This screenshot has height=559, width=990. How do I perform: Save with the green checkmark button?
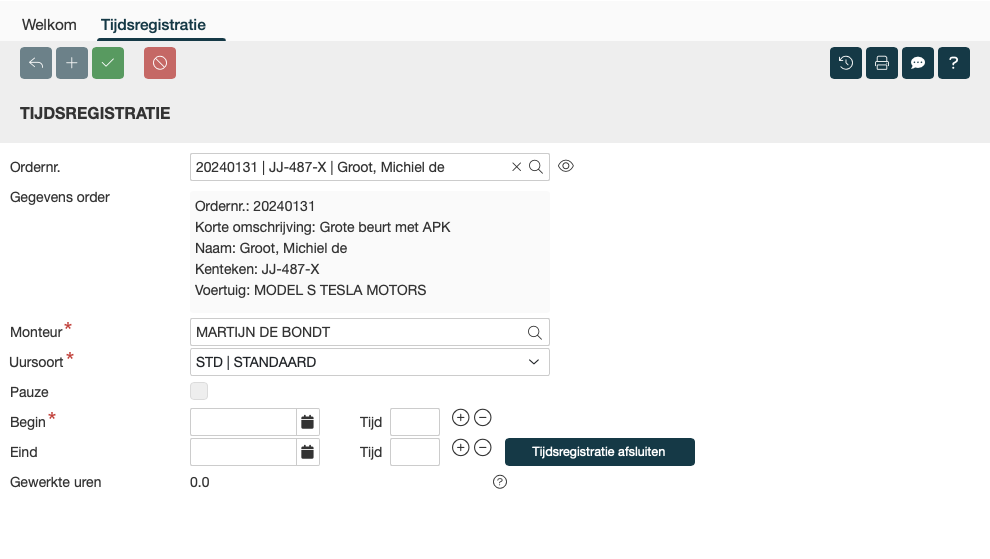(x=108, y=63)
